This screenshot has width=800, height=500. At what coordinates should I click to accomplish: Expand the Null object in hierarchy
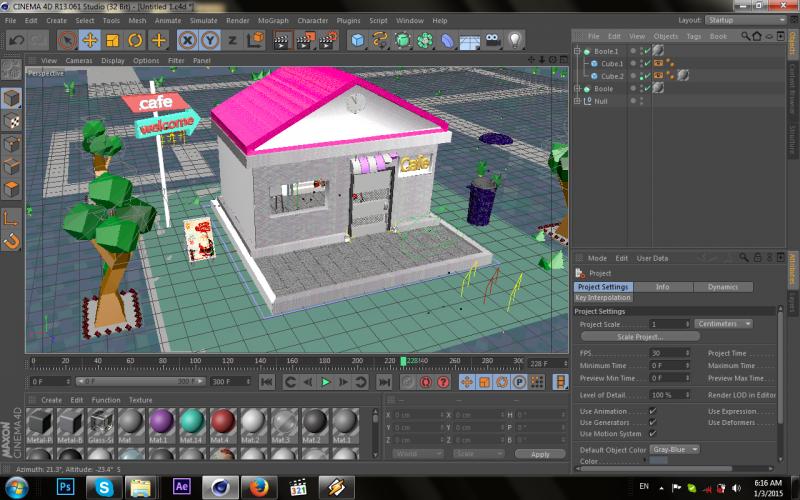pyautogui.click(x=579, y=101)
